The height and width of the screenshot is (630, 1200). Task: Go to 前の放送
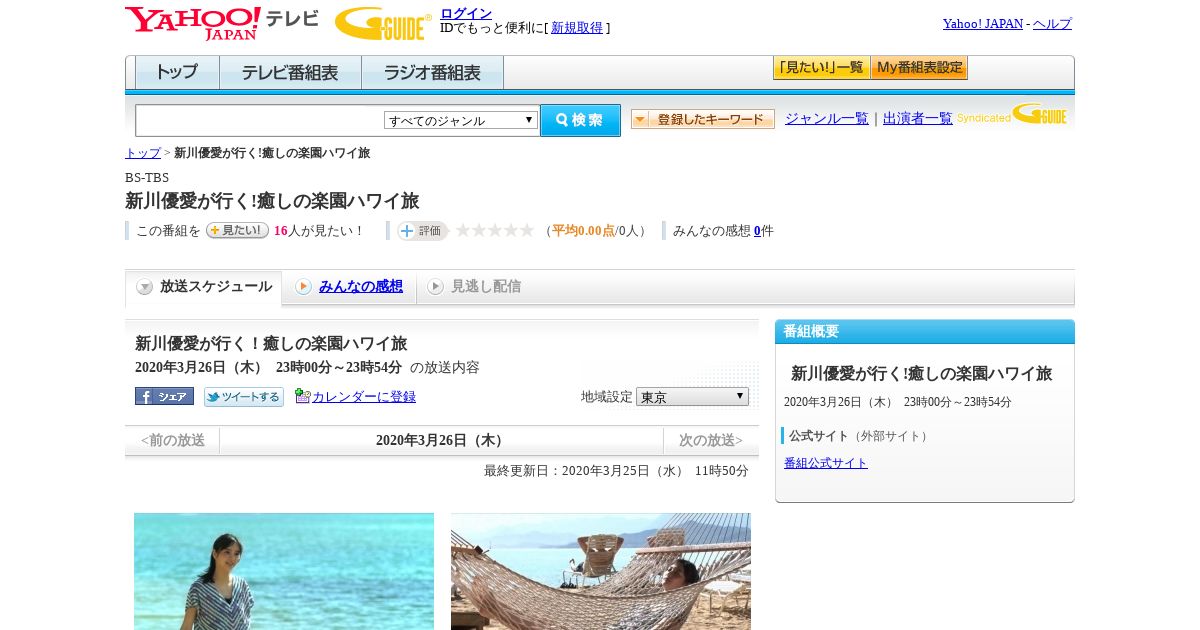[173, 441]
